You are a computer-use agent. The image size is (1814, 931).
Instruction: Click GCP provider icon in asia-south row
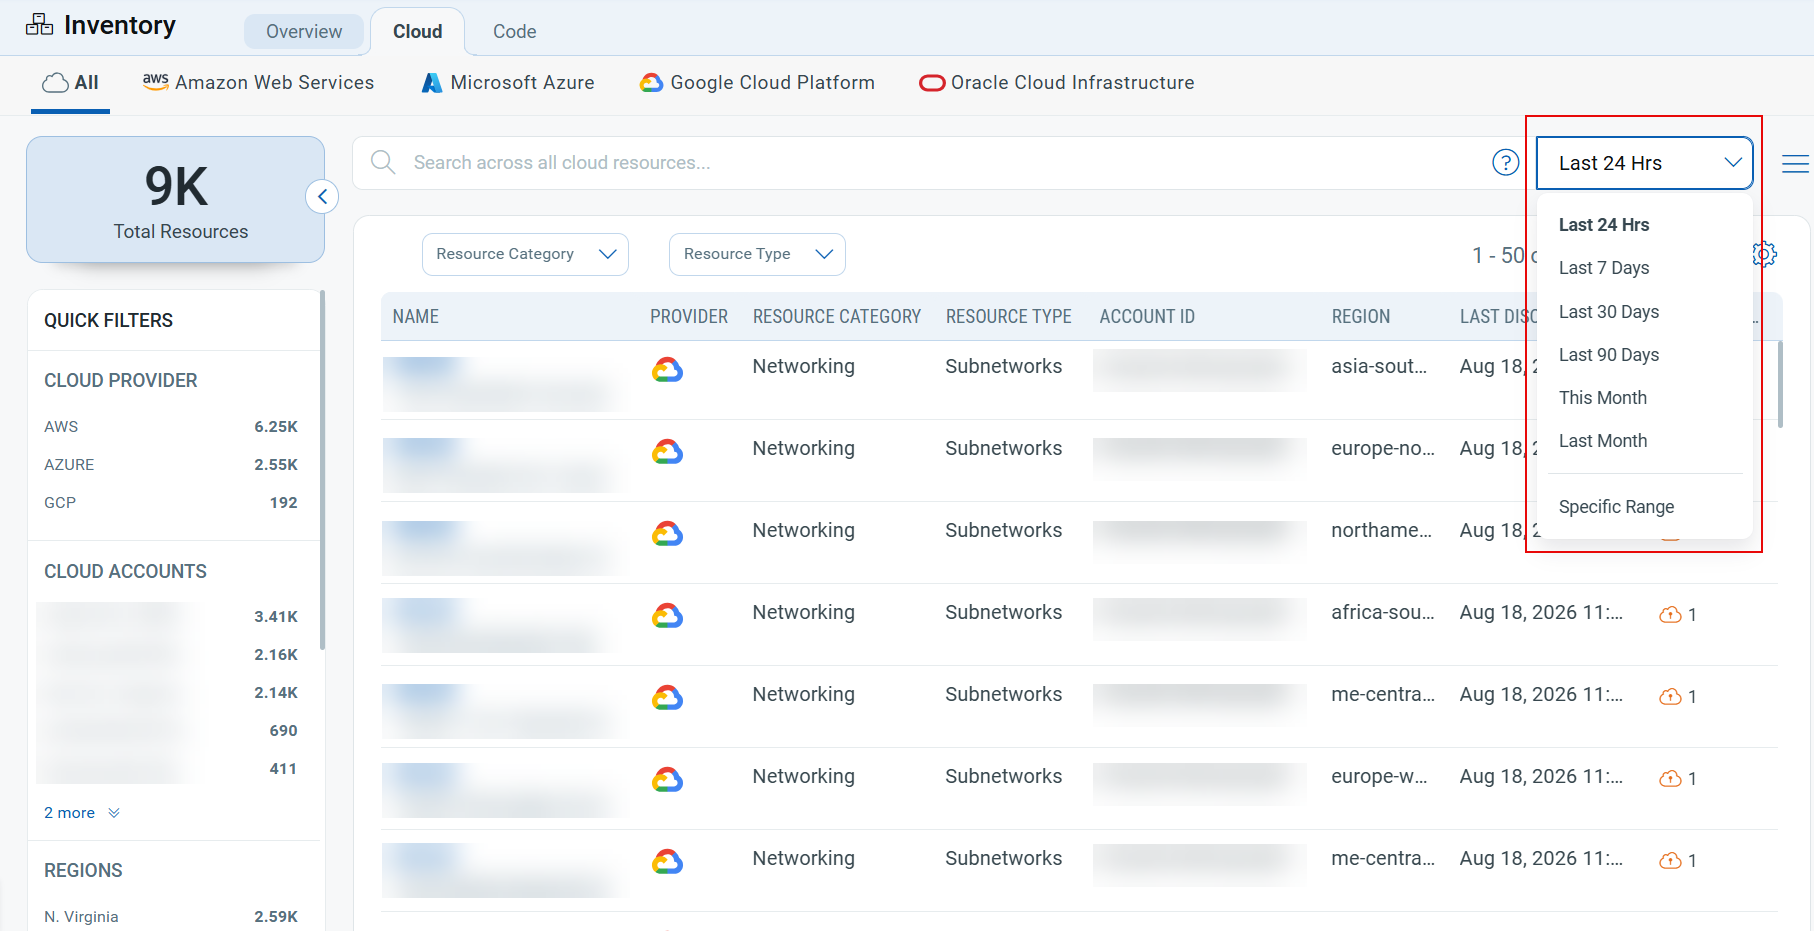pyautogui.click(x=667, y=370)
